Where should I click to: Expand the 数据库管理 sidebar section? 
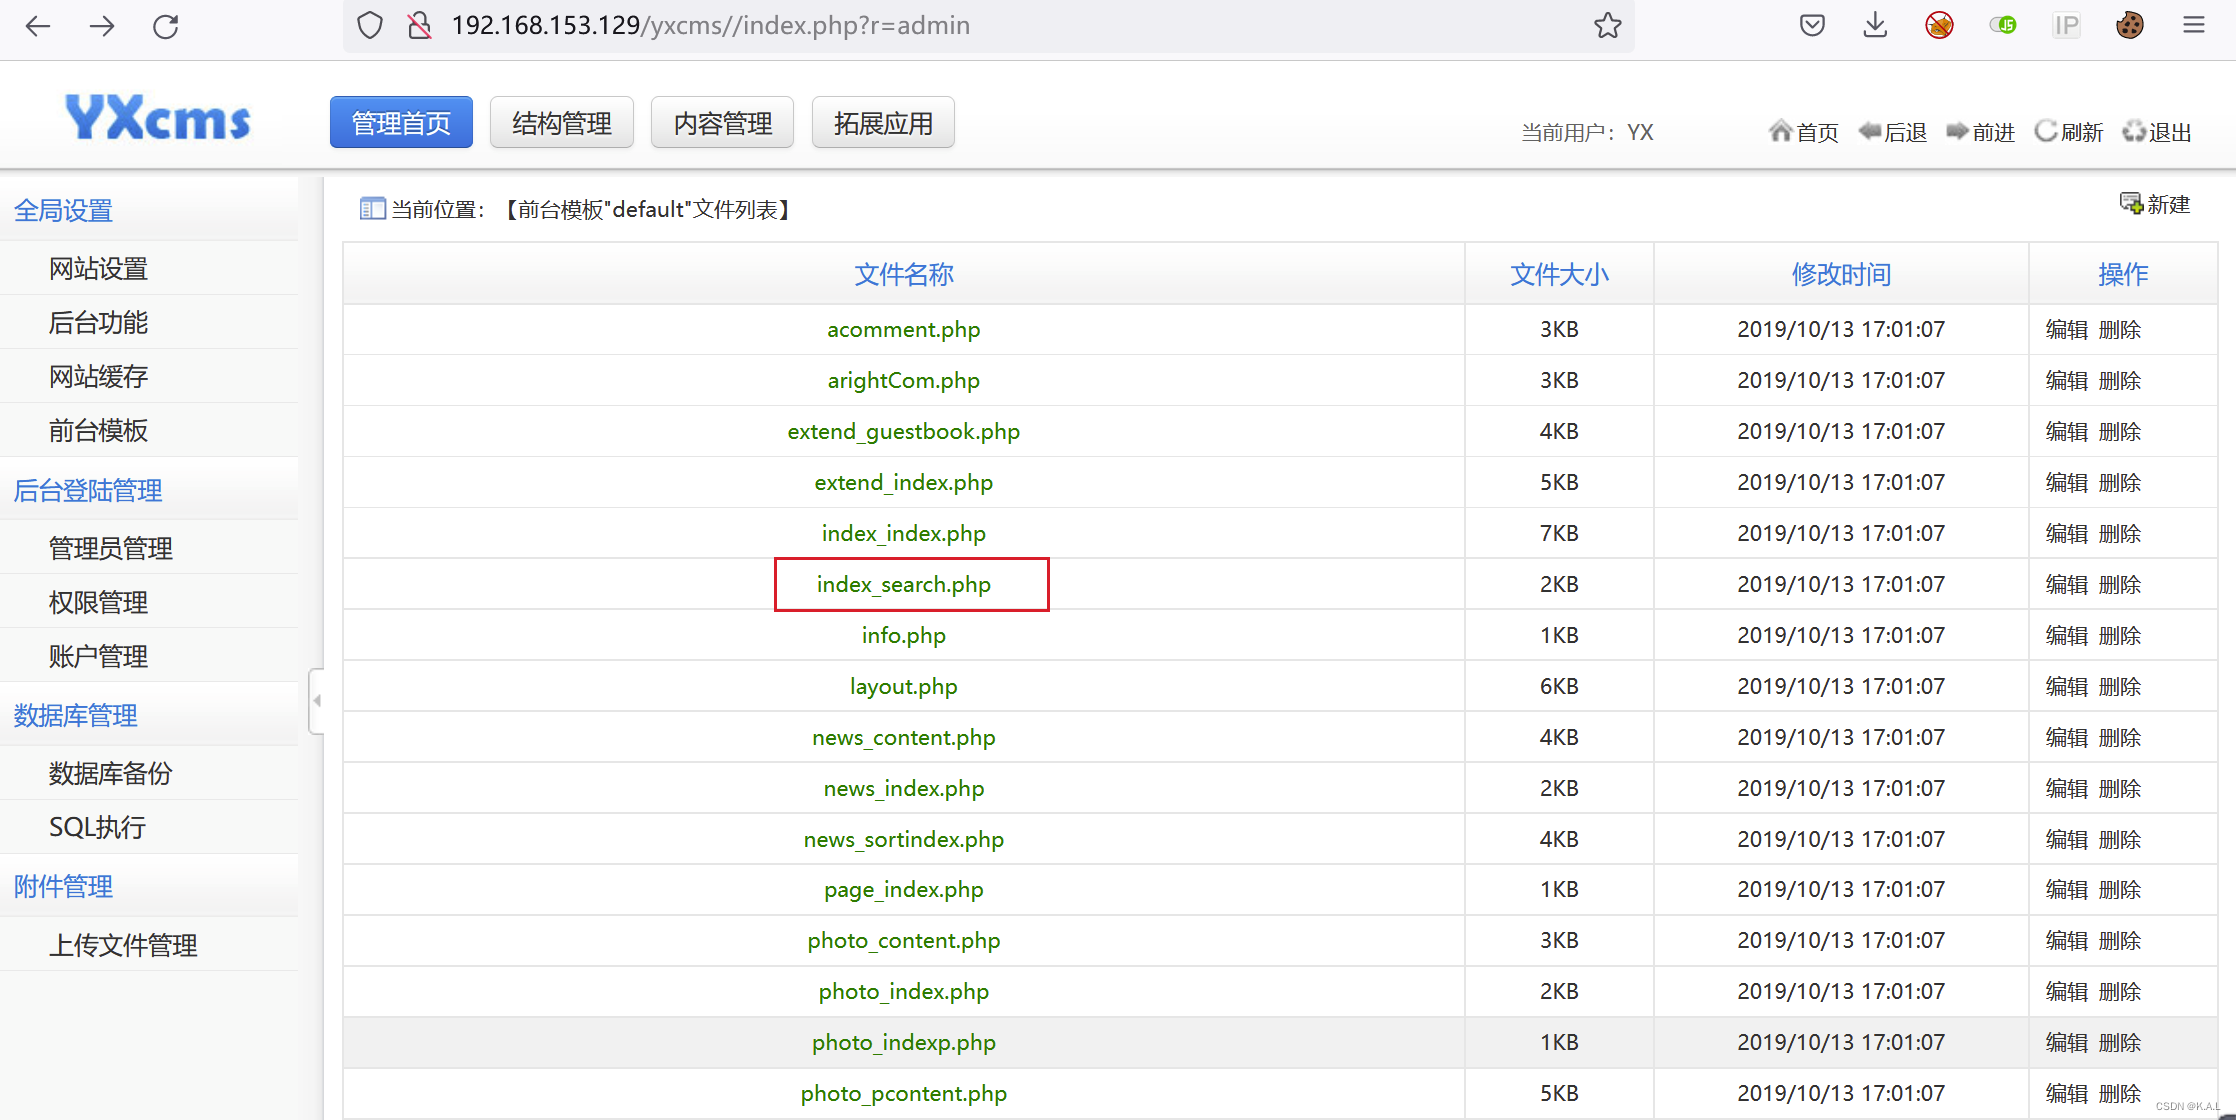click(75, 716)
